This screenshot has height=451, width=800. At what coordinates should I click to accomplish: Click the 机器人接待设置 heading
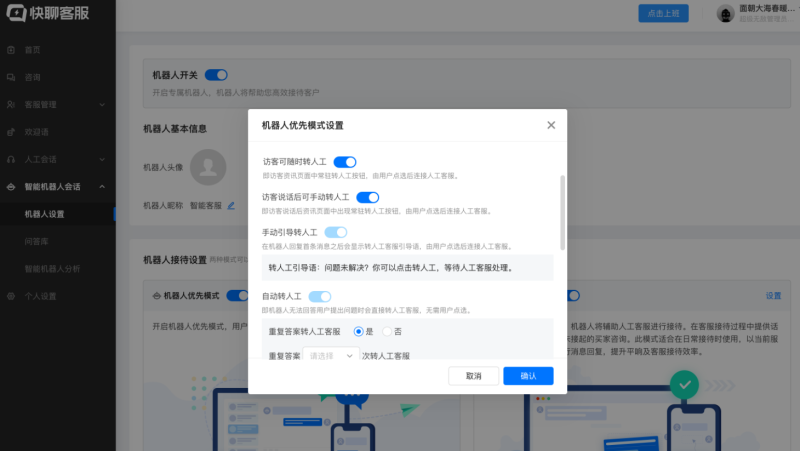175,260
